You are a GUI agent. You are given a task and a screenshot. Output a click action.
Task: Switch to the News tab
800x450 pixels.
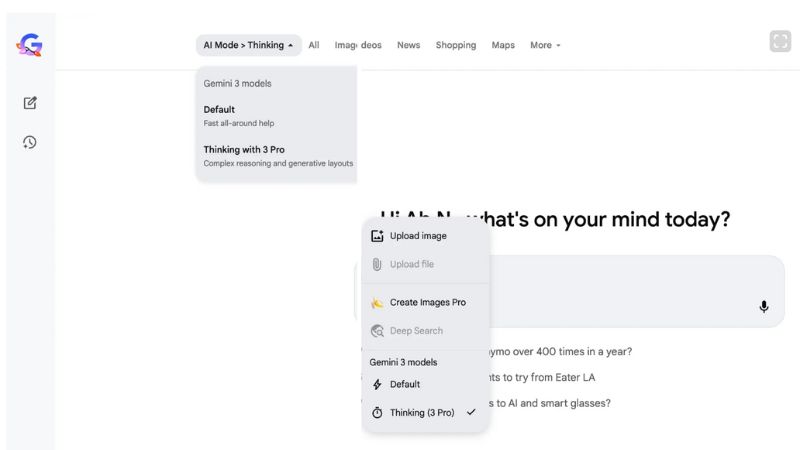[x=409, y=45]
